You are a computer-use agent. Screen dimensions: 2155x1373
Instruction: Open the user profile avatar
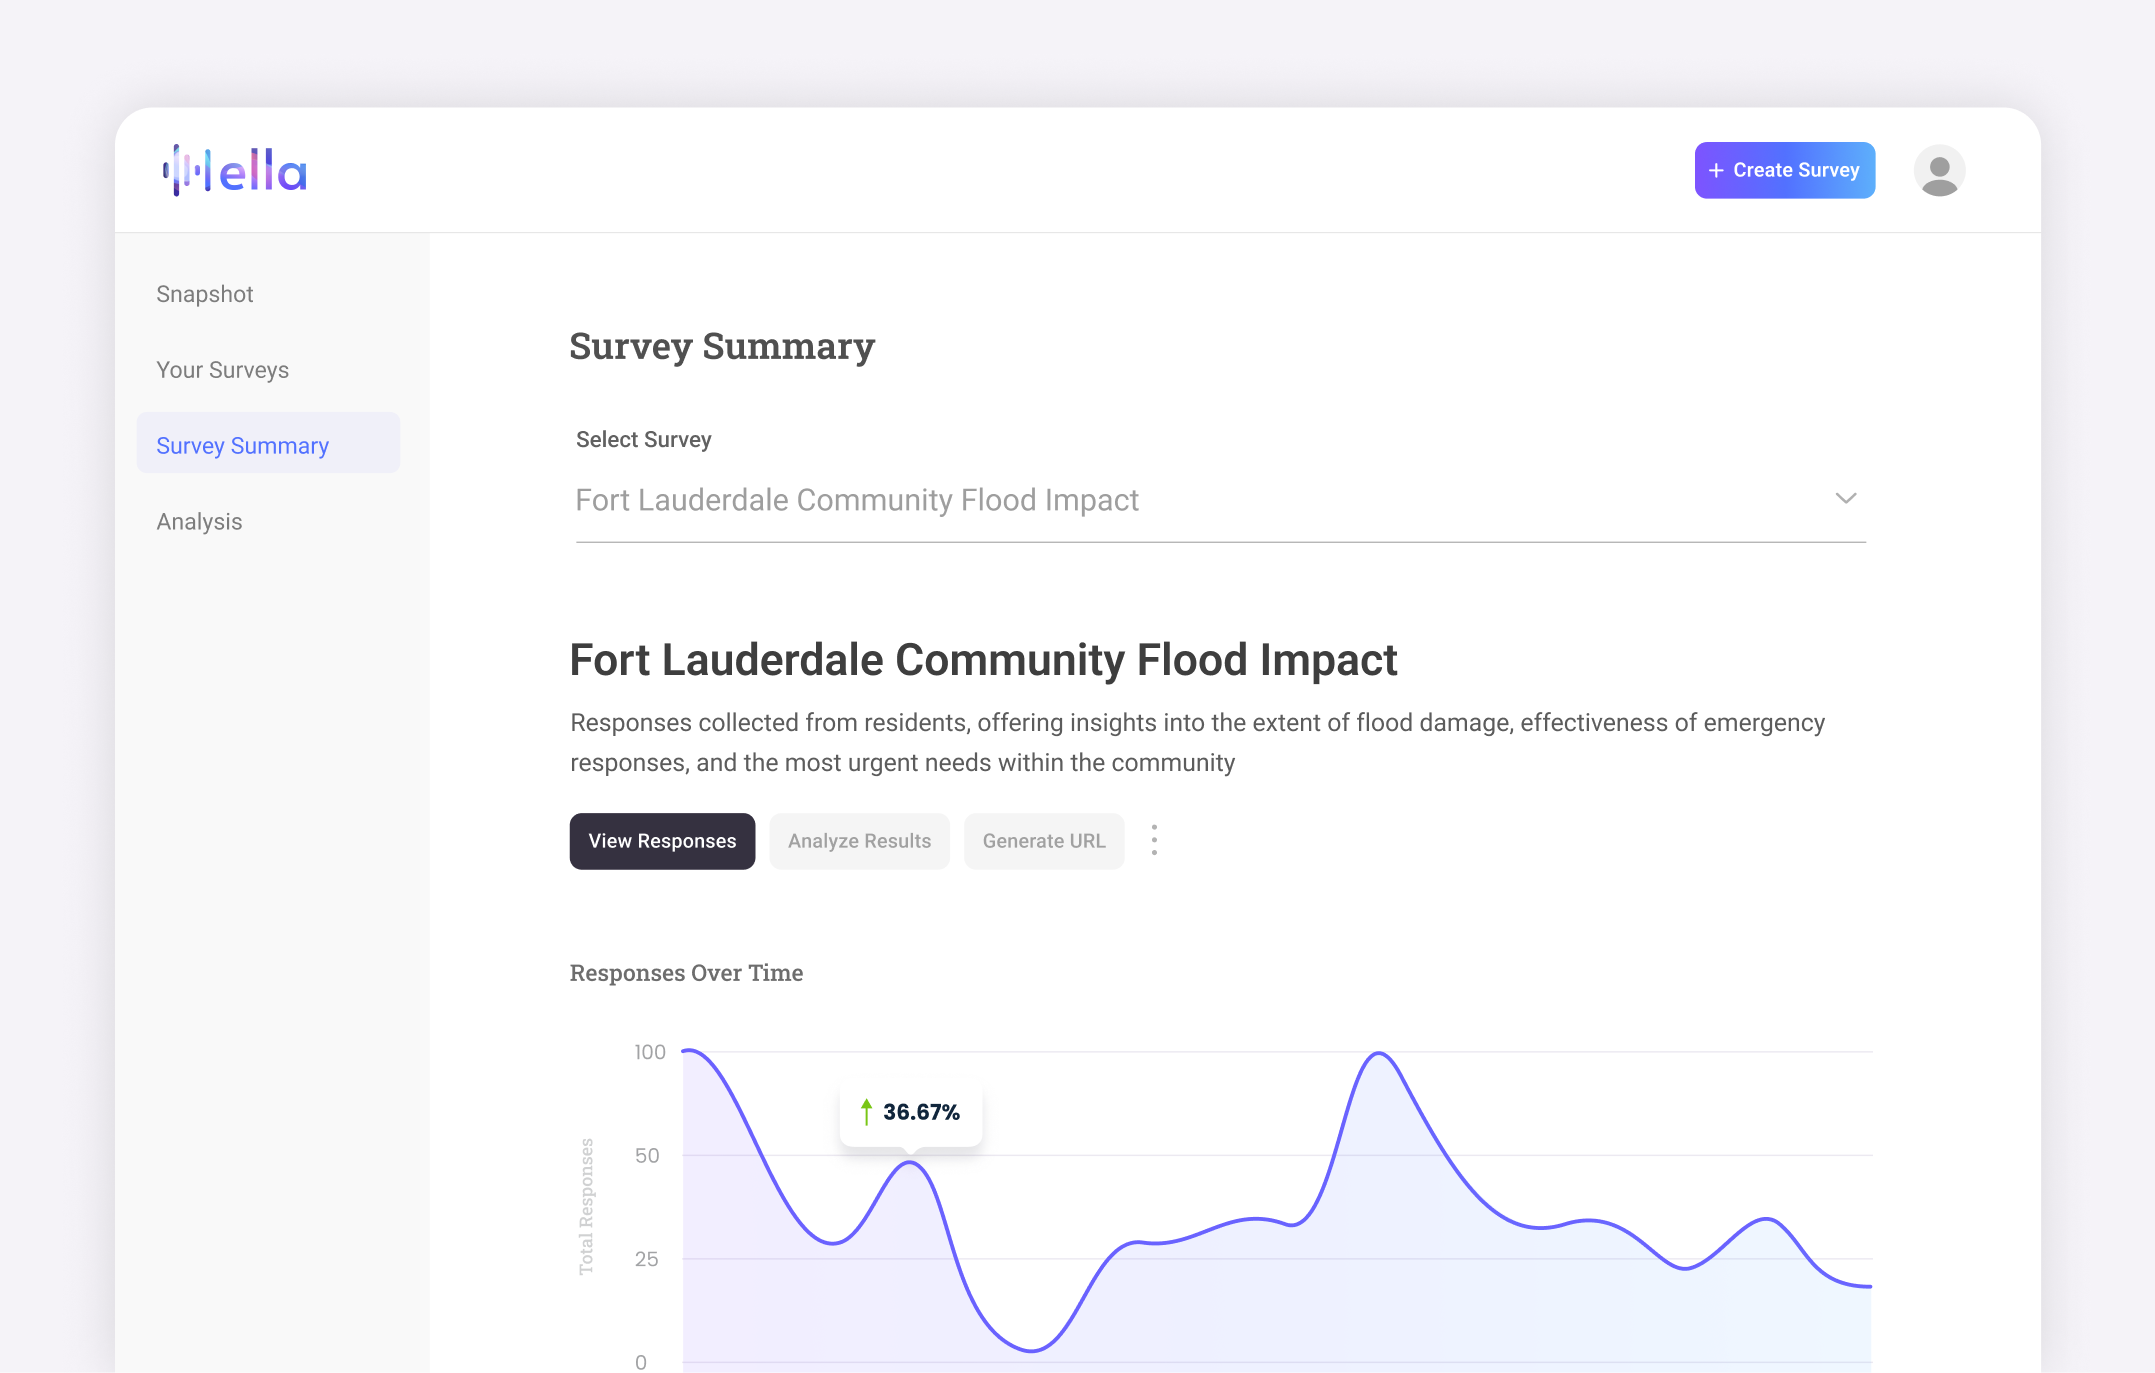1939,171
